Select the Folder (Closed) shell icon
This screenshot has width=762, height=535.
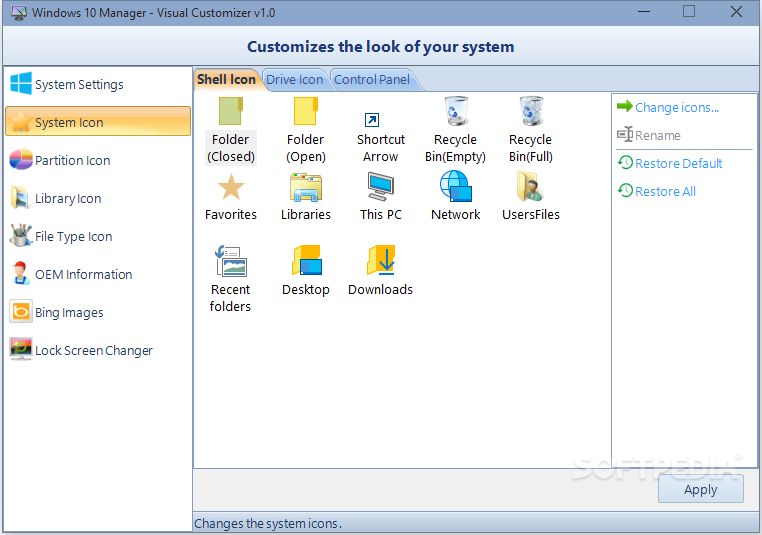(230, 130)
